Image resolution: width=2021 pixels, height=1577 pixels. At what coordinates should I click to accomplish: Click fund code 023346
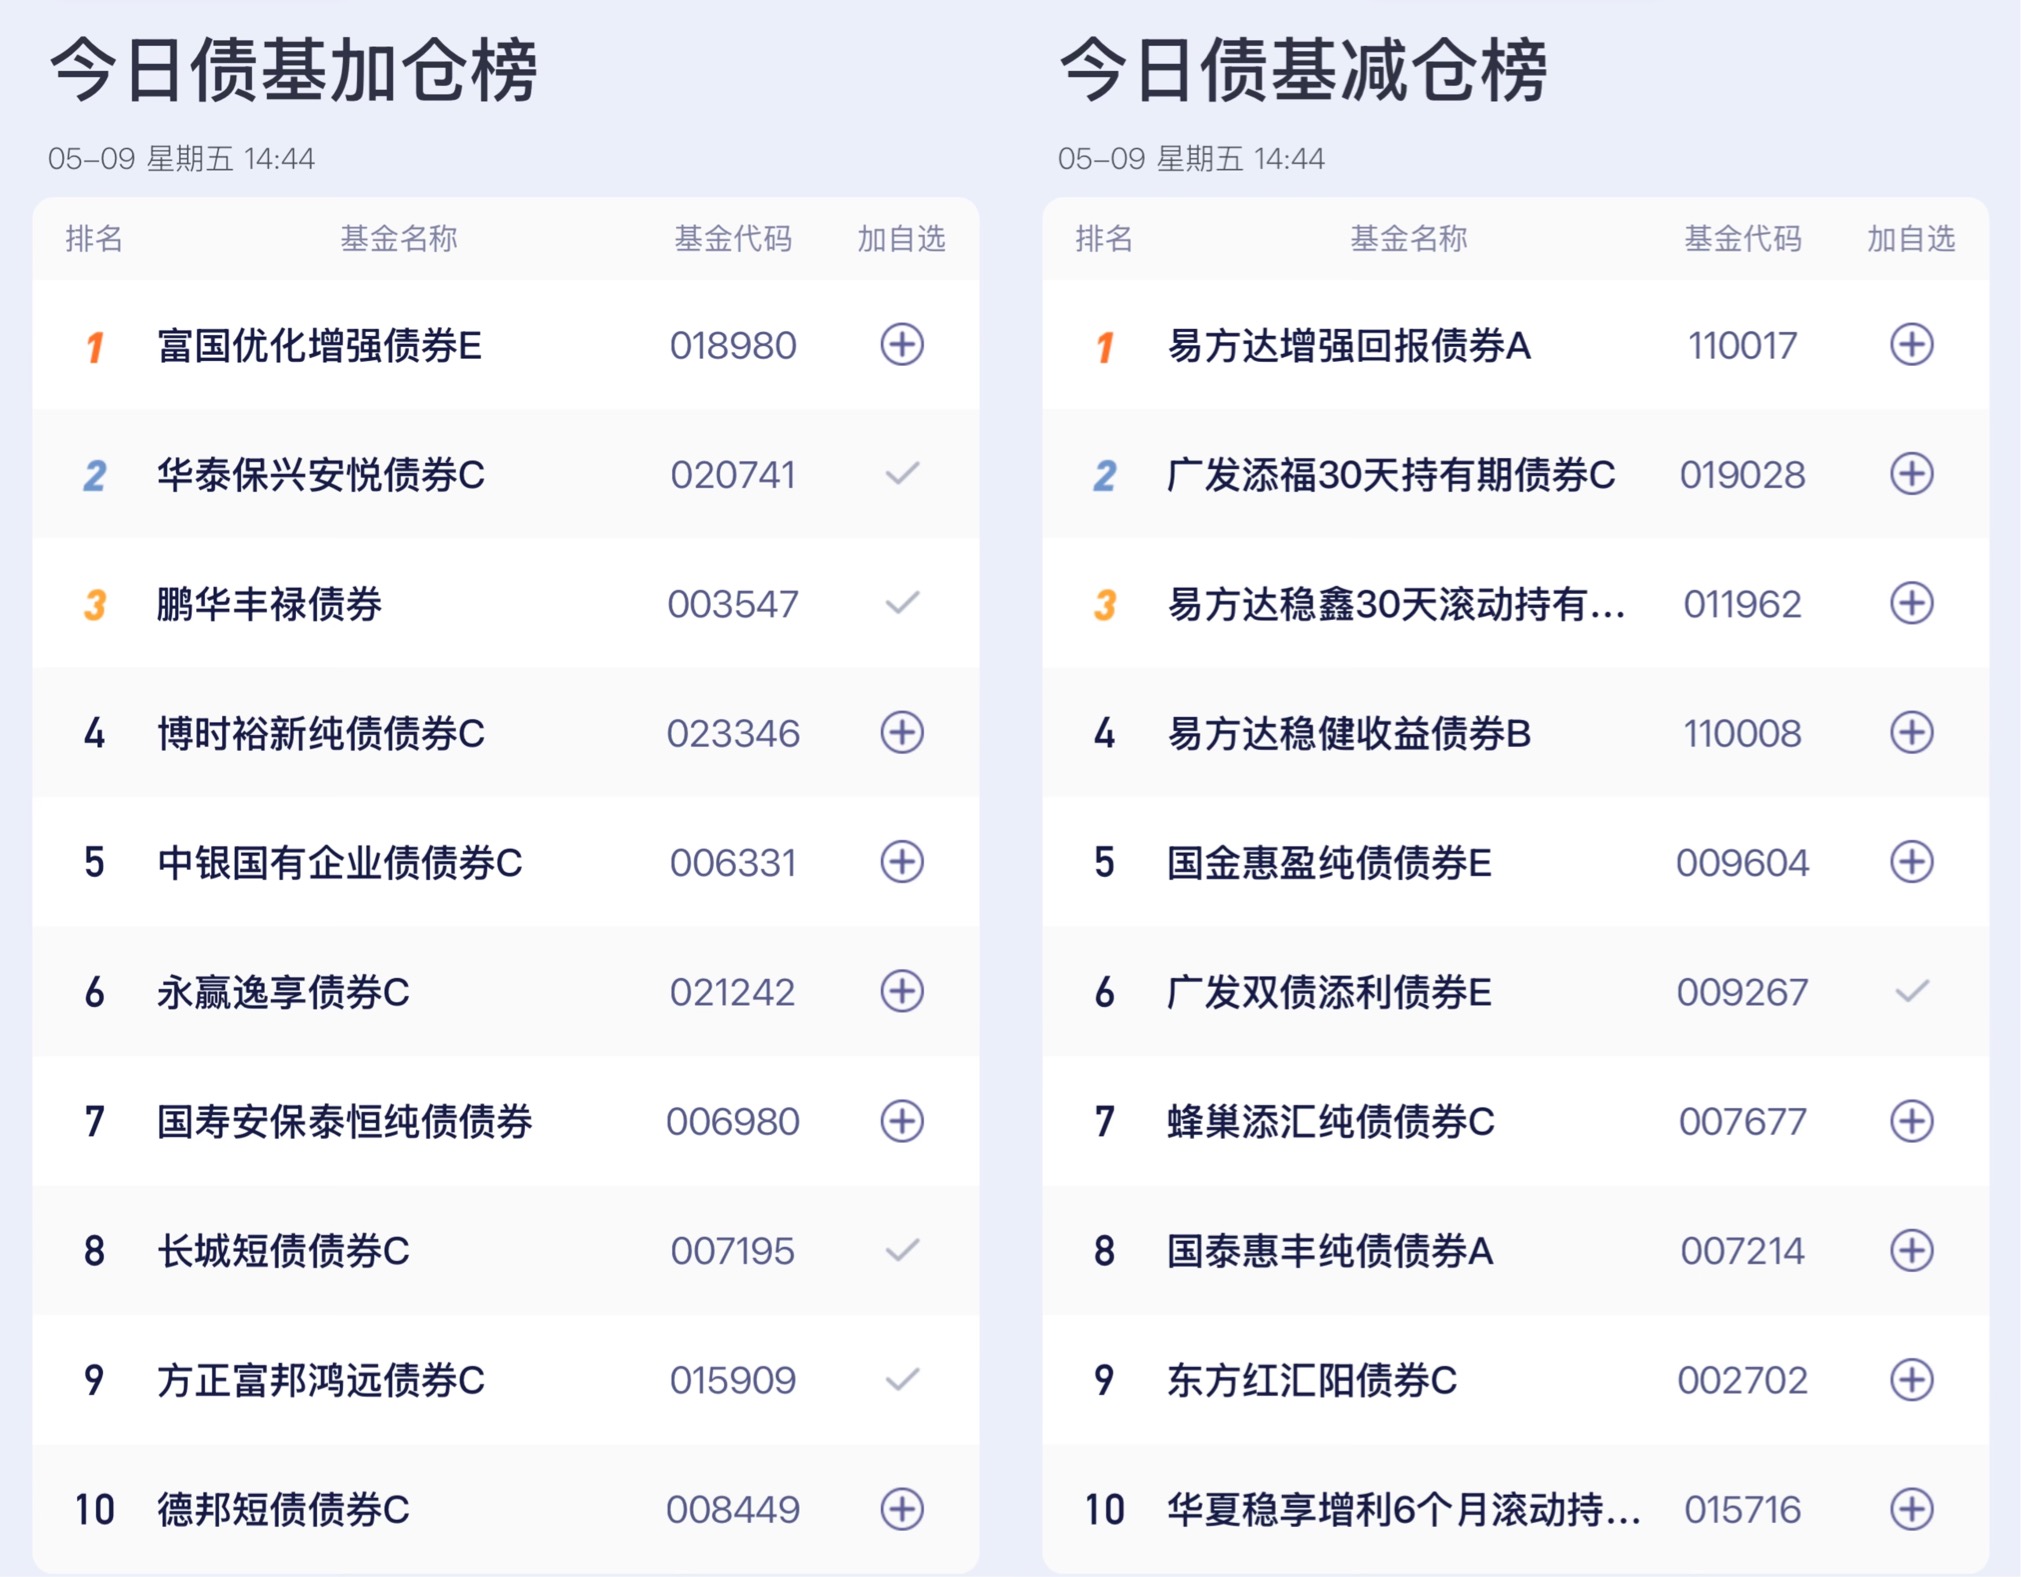(733, 734)
